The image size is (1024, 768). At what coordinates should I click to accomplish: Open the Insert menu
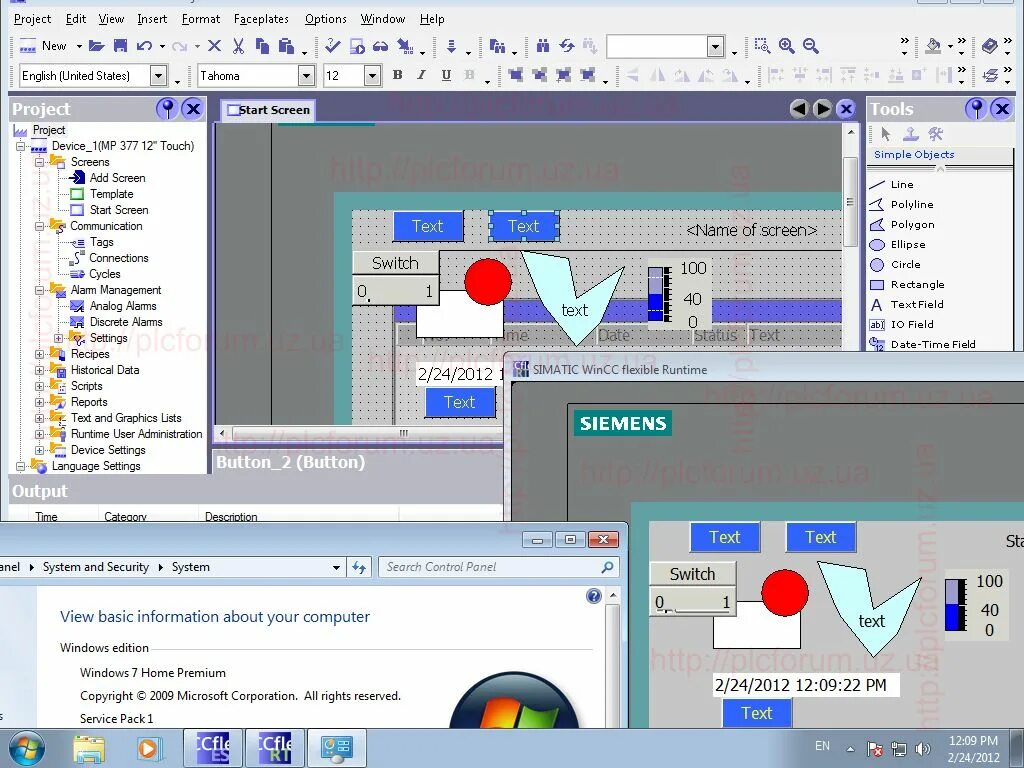(x=152, y=19)
